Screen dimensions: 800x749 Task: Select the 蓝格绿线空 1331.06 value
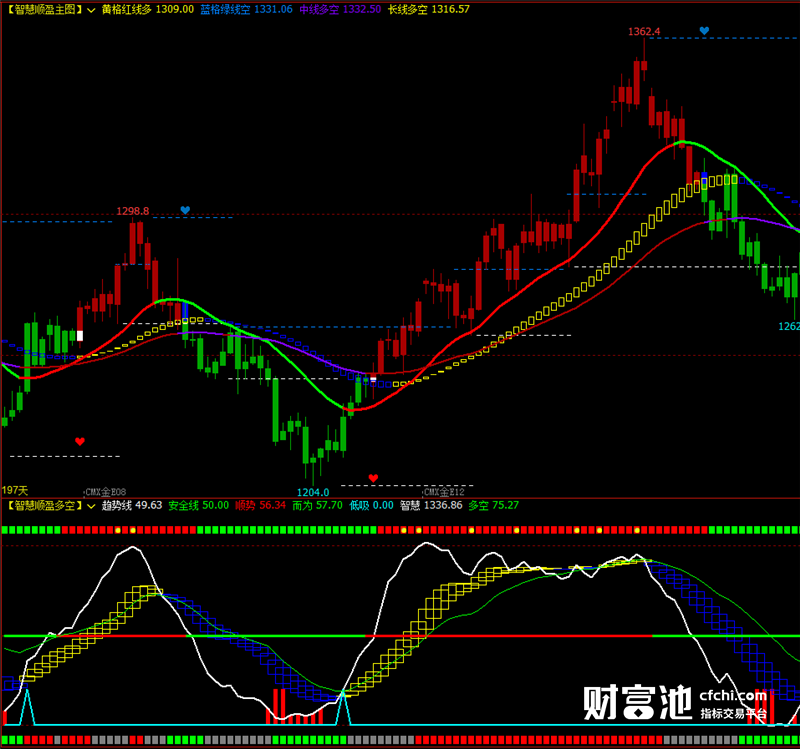[246, 9]
